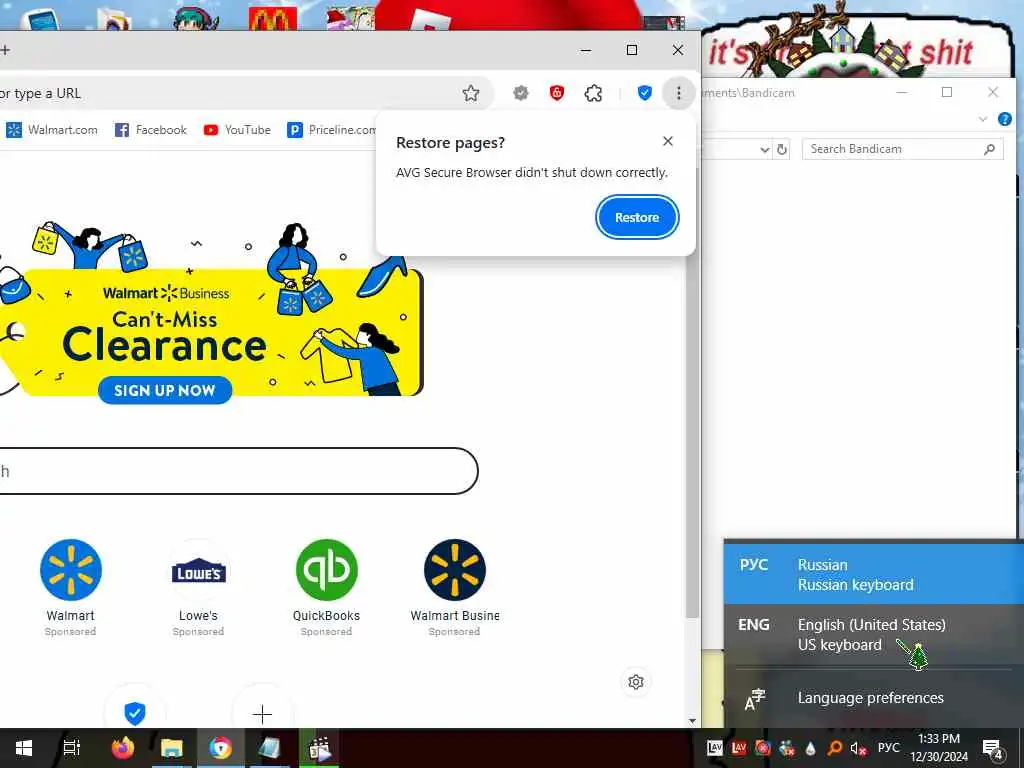Image resolution: width=1024 pixels, height=768 pixels.
Task: Open Explorer help question mark icon
Action: (x=1004, y=119)
